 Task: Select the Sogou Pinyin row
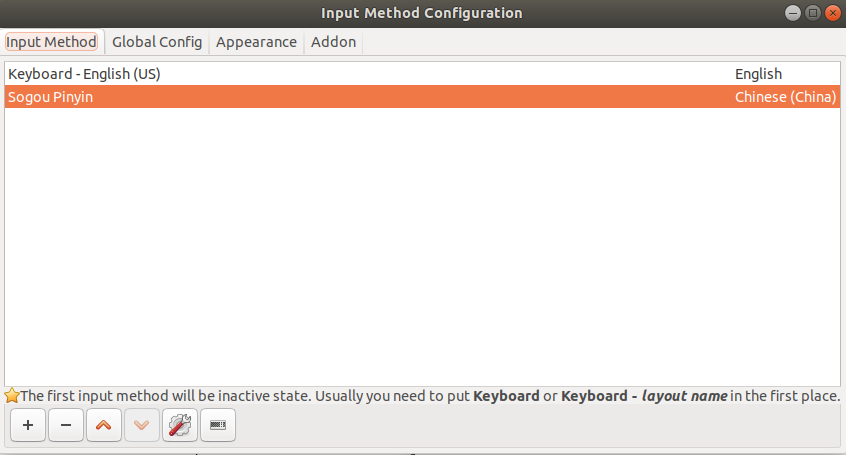(x=422, y=97)
